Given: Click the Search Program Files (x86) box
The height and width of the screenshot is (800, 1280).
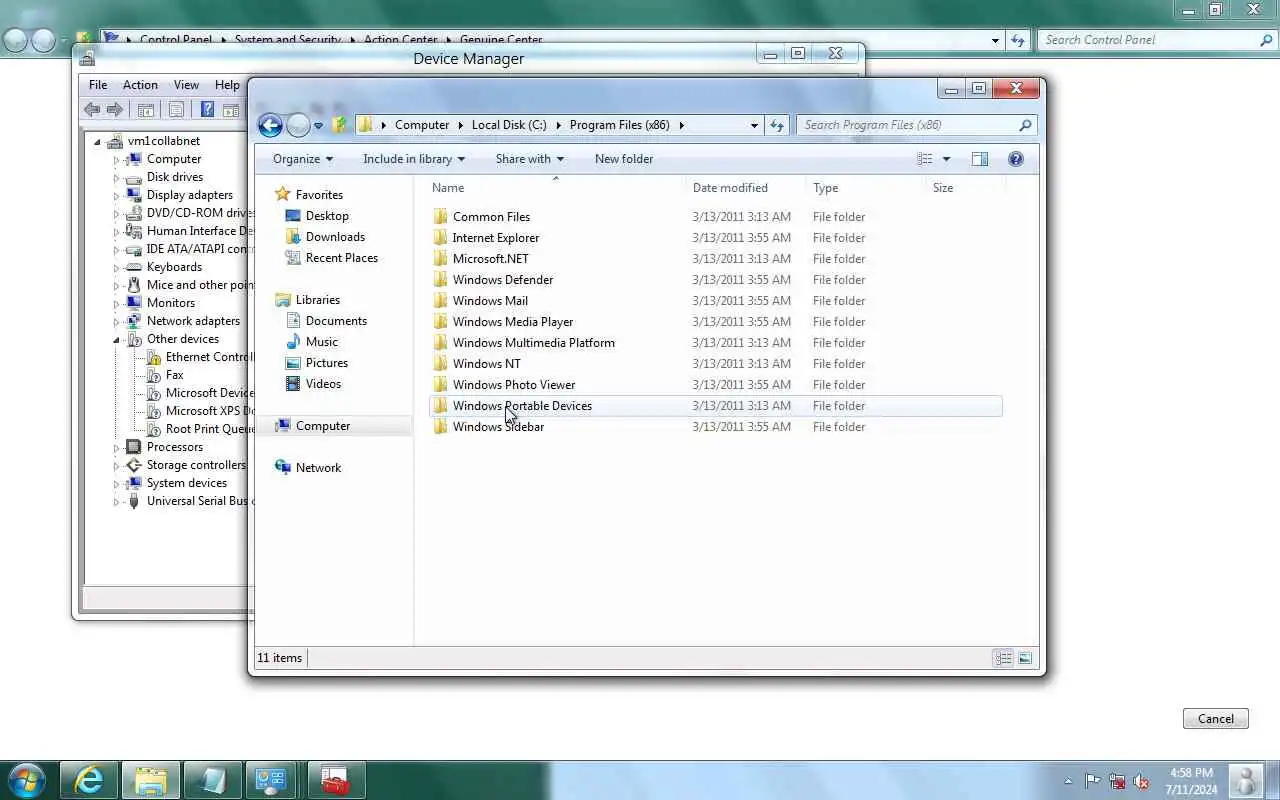Looking at the screenshot, I should 916,125.
